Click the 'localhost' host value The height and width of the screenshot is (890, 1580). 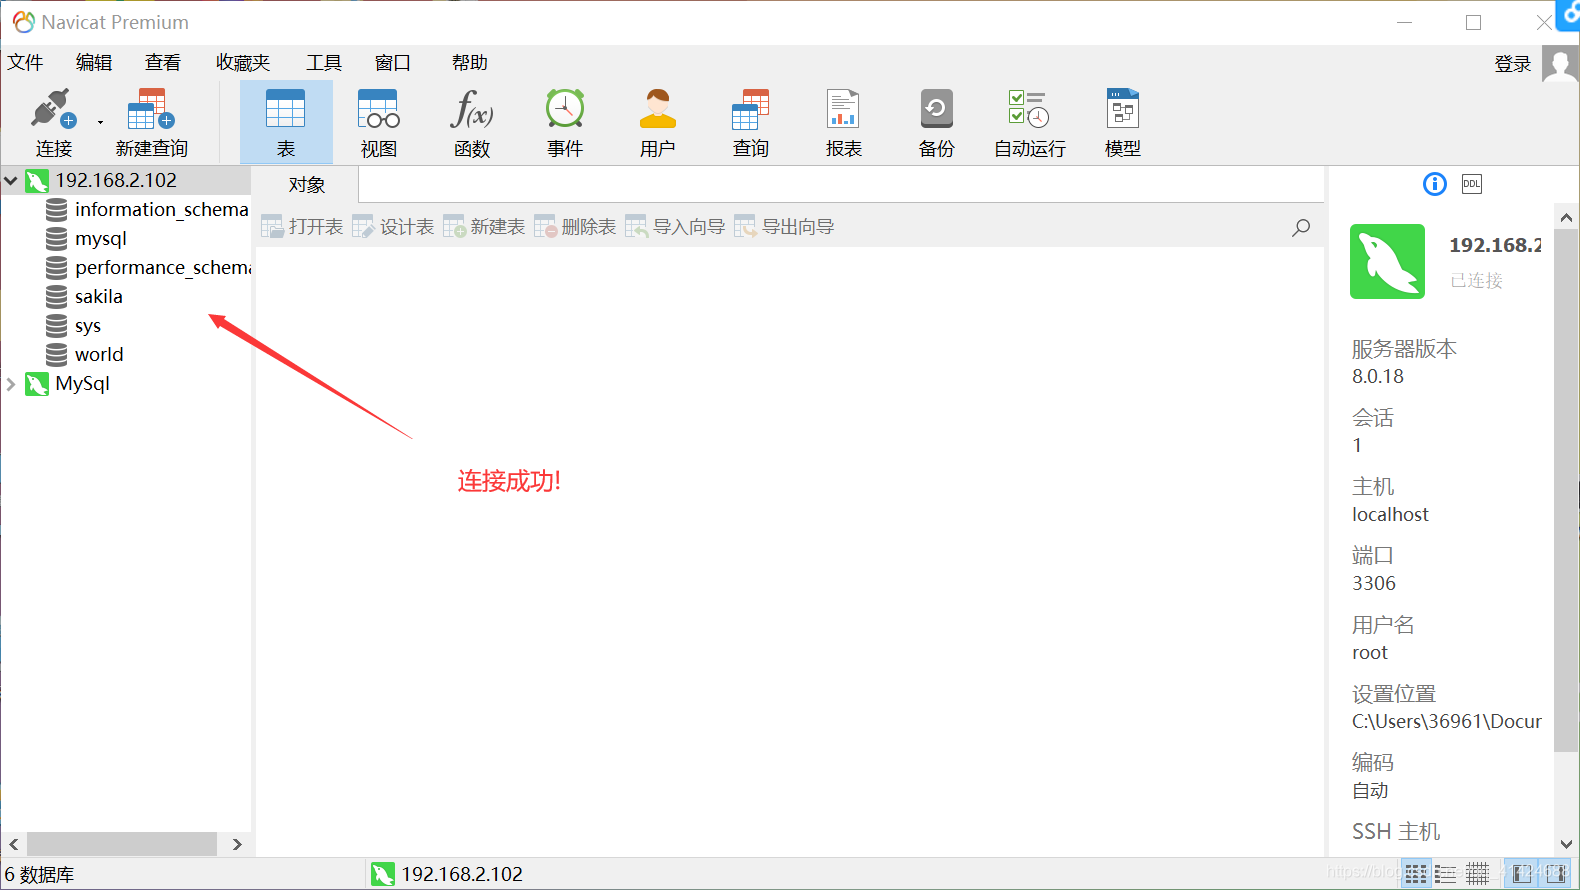[x=1390, y=515]
